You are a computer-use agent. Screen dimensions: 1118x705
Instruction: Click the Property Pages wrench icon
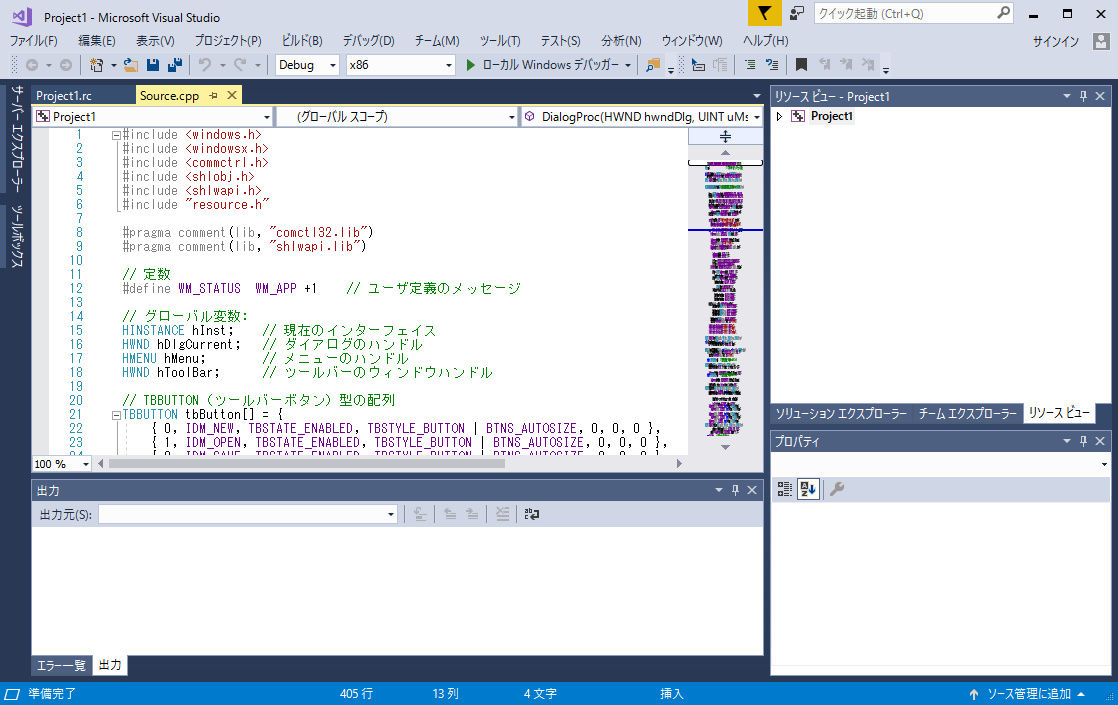tap(837, 489)
